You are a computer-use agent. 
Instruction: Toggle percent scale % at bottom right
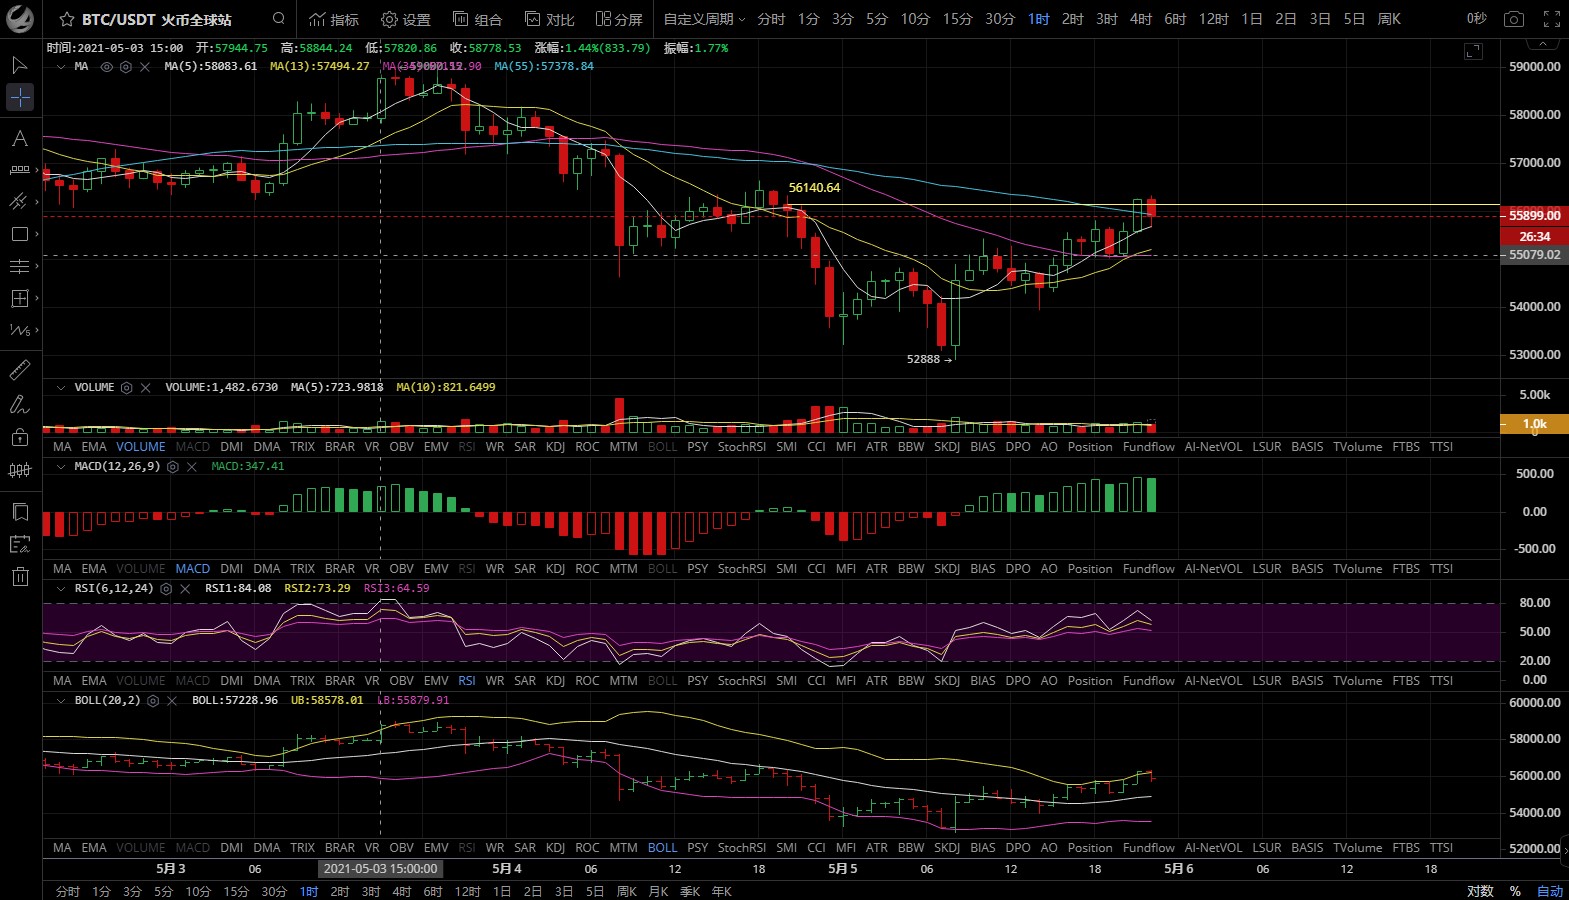point(1515,891)
